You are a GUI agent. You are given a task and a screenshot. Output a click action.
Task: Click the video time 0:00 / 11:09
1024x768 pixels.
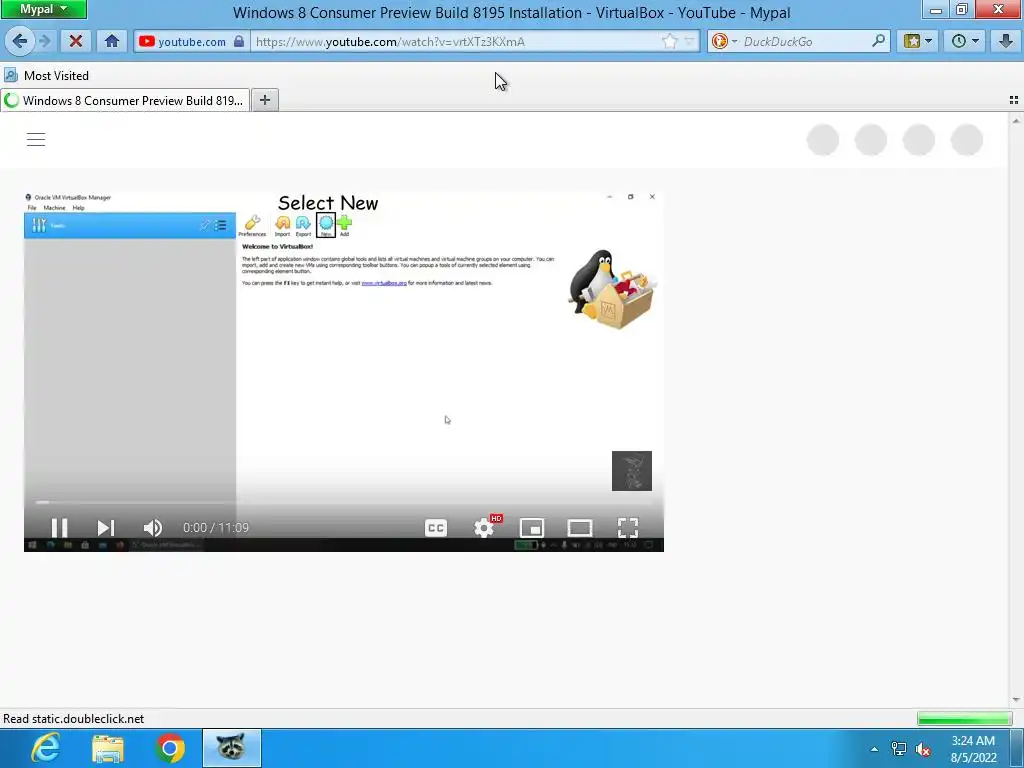point(216,528)
